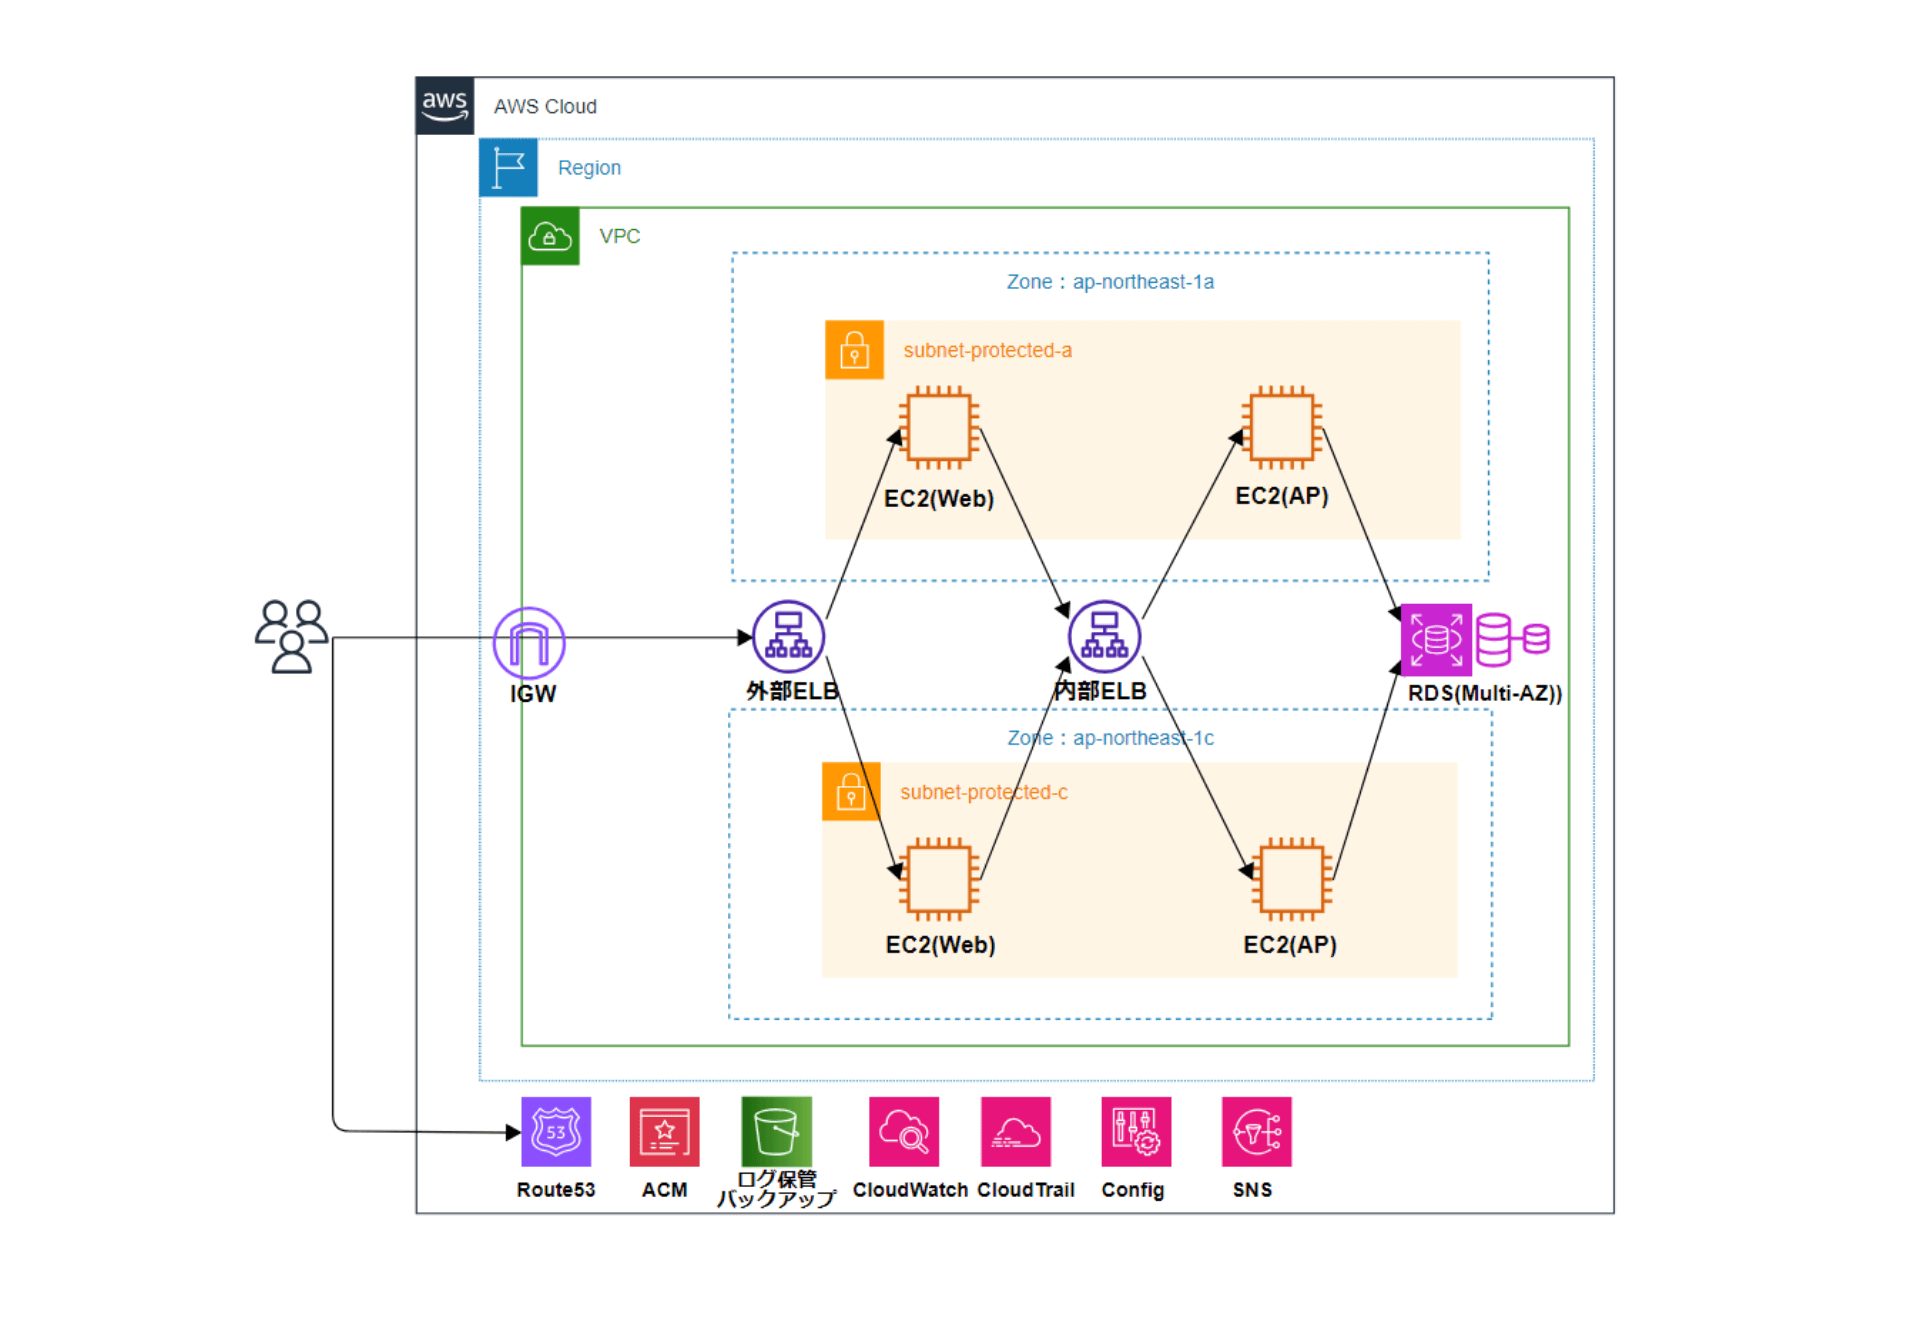Select the users group icon
Viewport: 1920px width, 1324px height.
291,637
